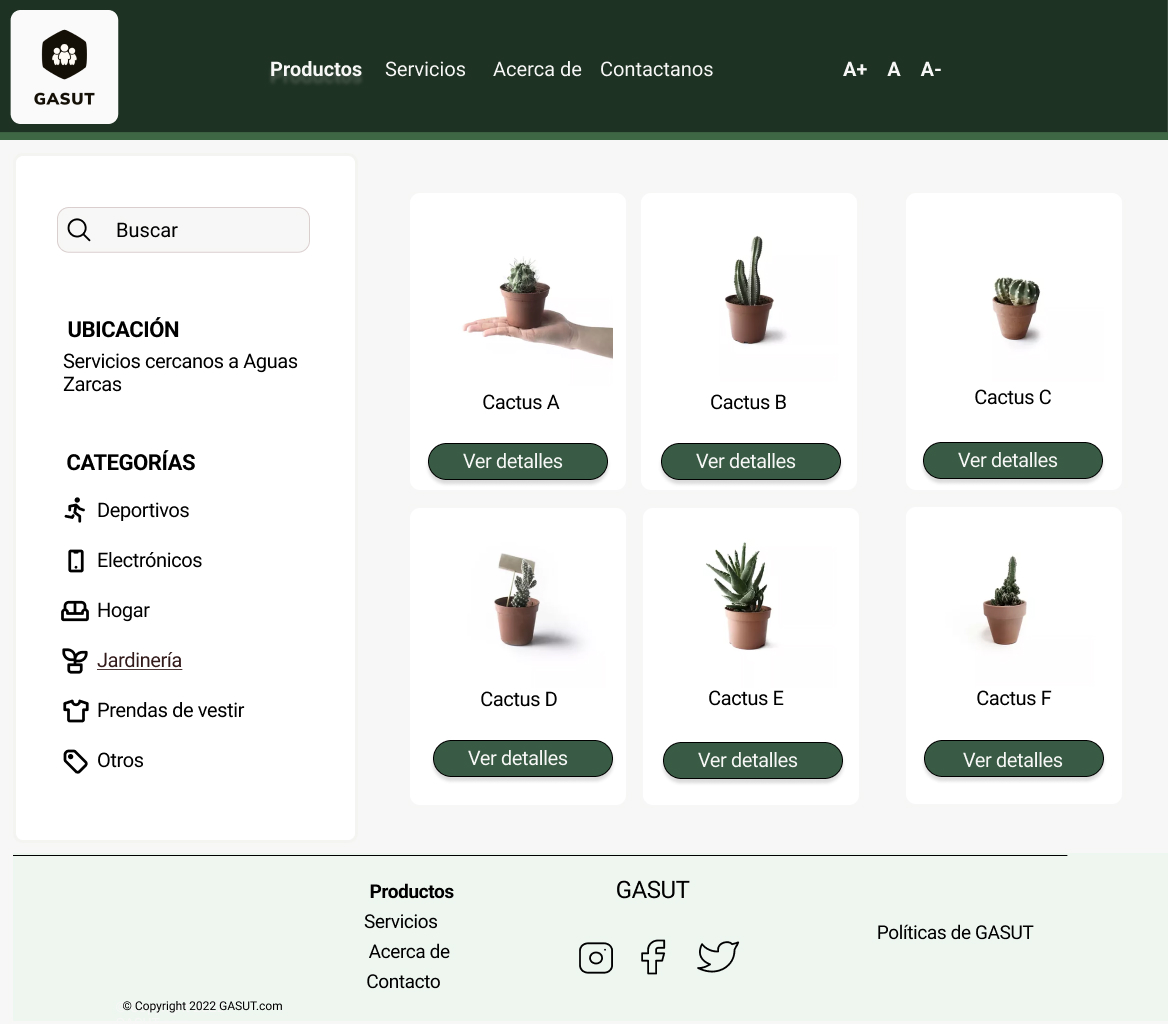Click the search magnifier icon
Viewport: 1168px width, 1024px height.
pyautogui.click(x=79, y=229)
